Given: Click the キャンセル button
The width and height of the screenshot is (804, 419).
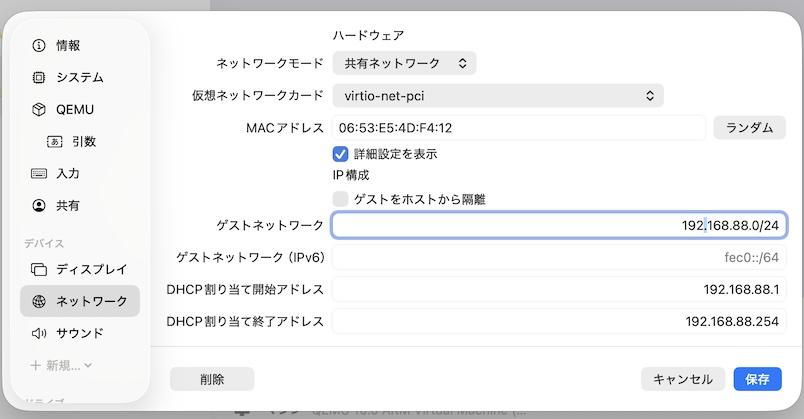Looking at the screenshot, I should pos(682,380).
